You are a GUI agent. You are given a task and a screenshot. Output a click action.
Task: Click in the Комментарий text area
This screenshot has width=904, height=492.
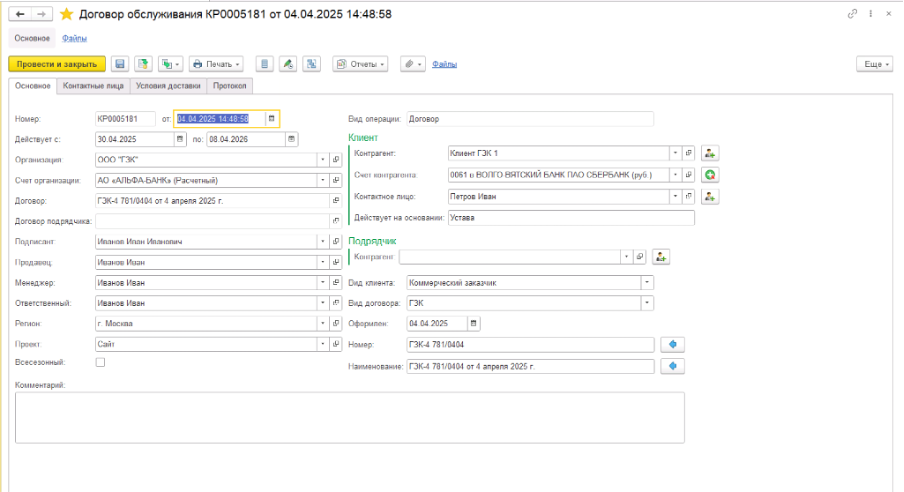[350, 418]
